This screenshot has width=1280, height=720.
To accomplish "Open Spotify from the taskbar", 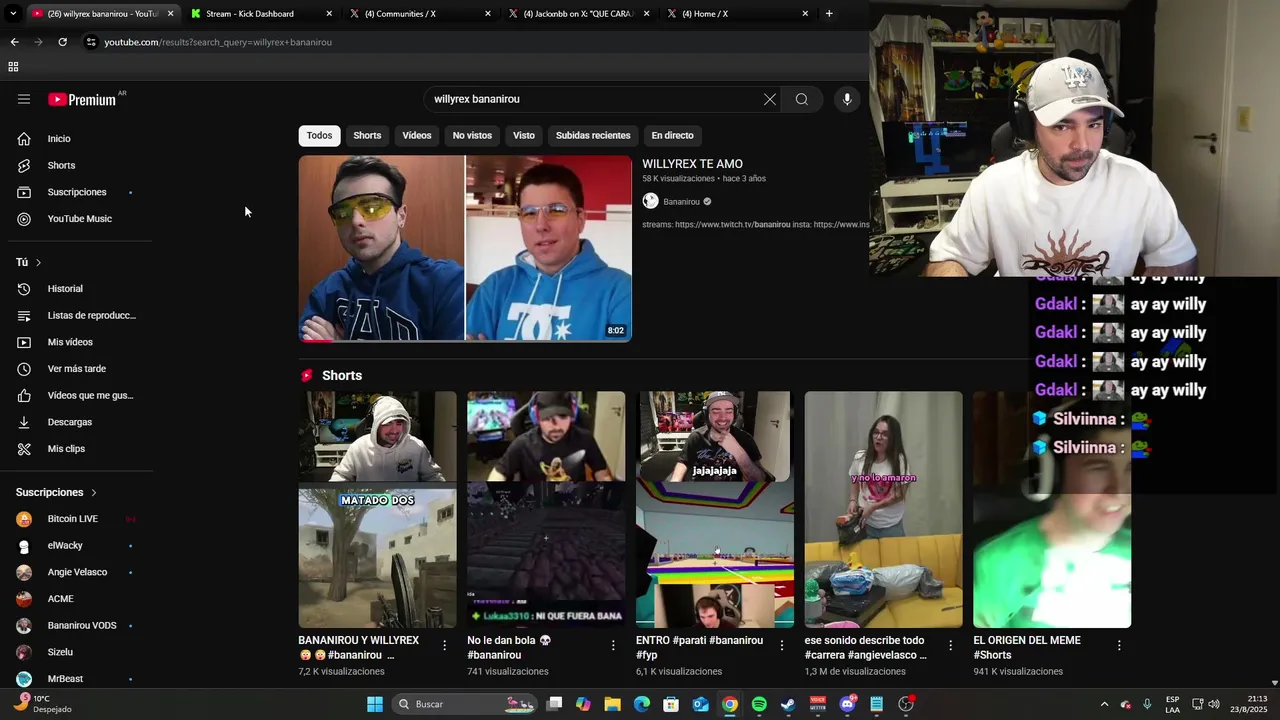I will click(x=759, y=704).
